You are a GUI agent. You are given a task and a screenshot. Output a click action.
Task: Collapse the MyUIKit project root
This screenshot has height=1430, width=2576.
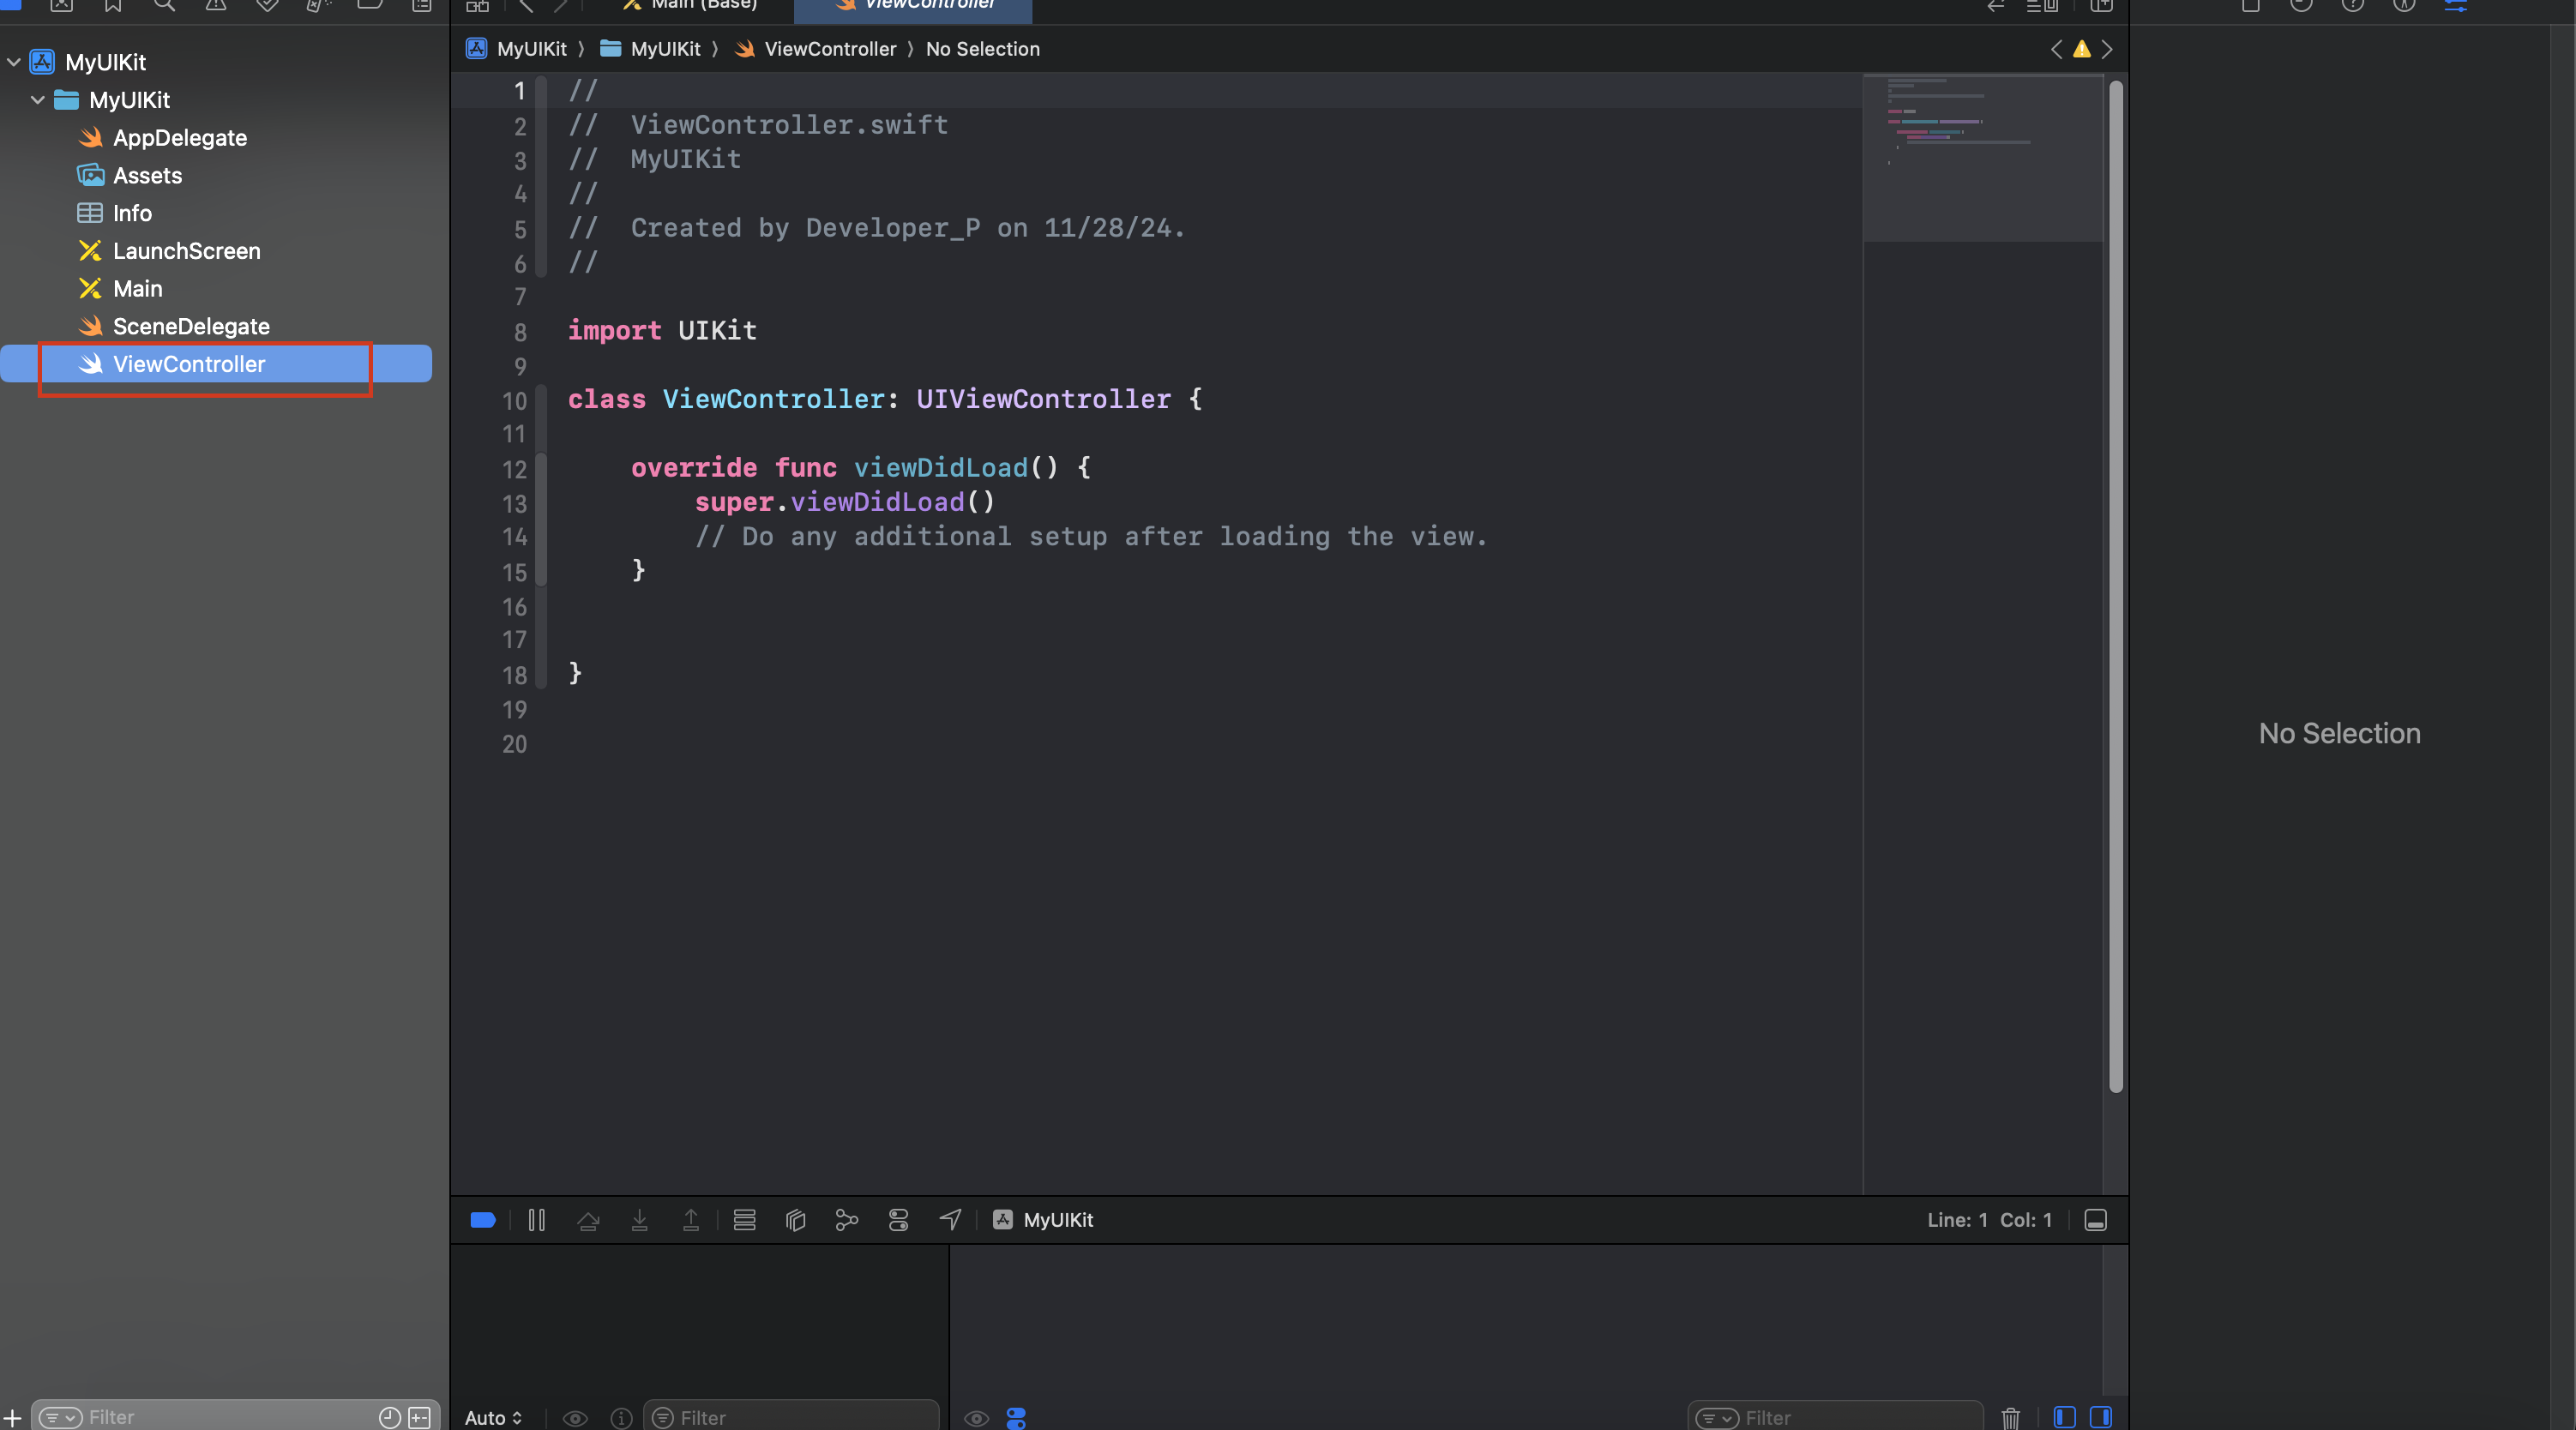click(x=14, y=62)
